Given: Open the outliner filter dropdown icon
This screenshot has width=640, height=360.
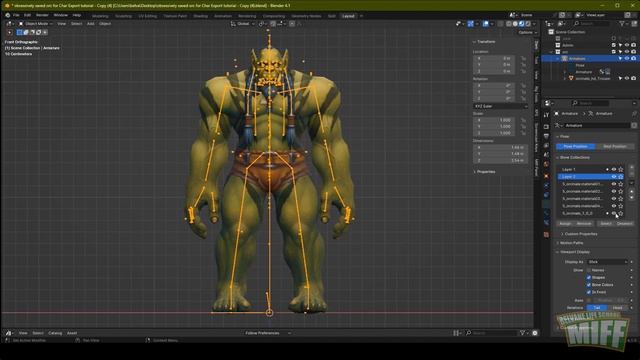Looking at the screenshot, I should (x=624, y=24).
